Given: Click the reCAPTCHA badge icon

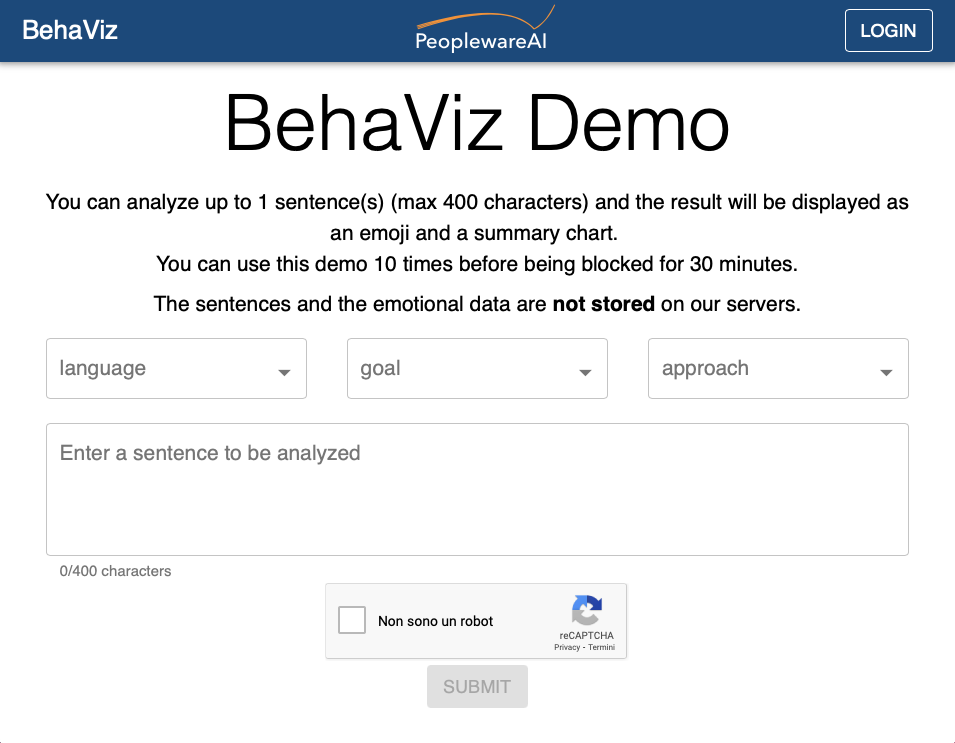Looking at the screenshot, I should pyautogui.click(x=587, y=612).
